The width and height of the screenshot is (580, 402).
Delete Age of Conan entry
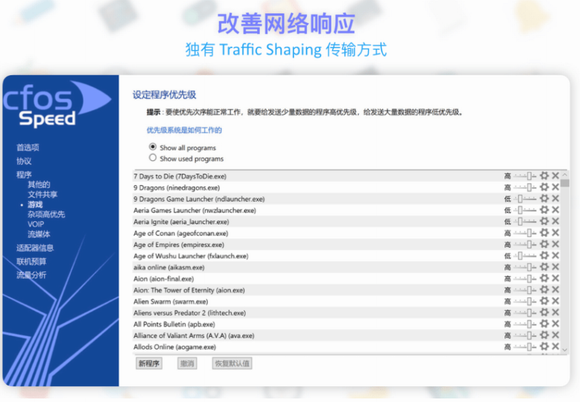point(555,233)
